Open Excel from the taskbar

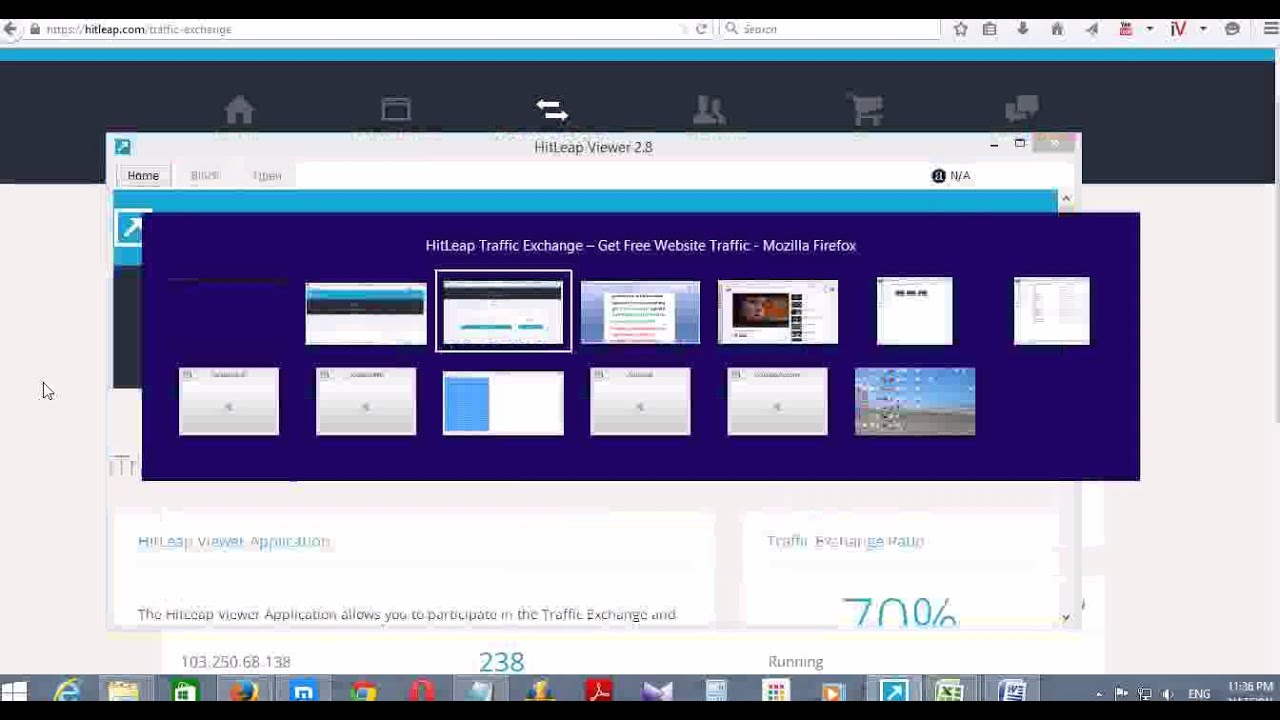pyautogui.click(x=949, y=692)
